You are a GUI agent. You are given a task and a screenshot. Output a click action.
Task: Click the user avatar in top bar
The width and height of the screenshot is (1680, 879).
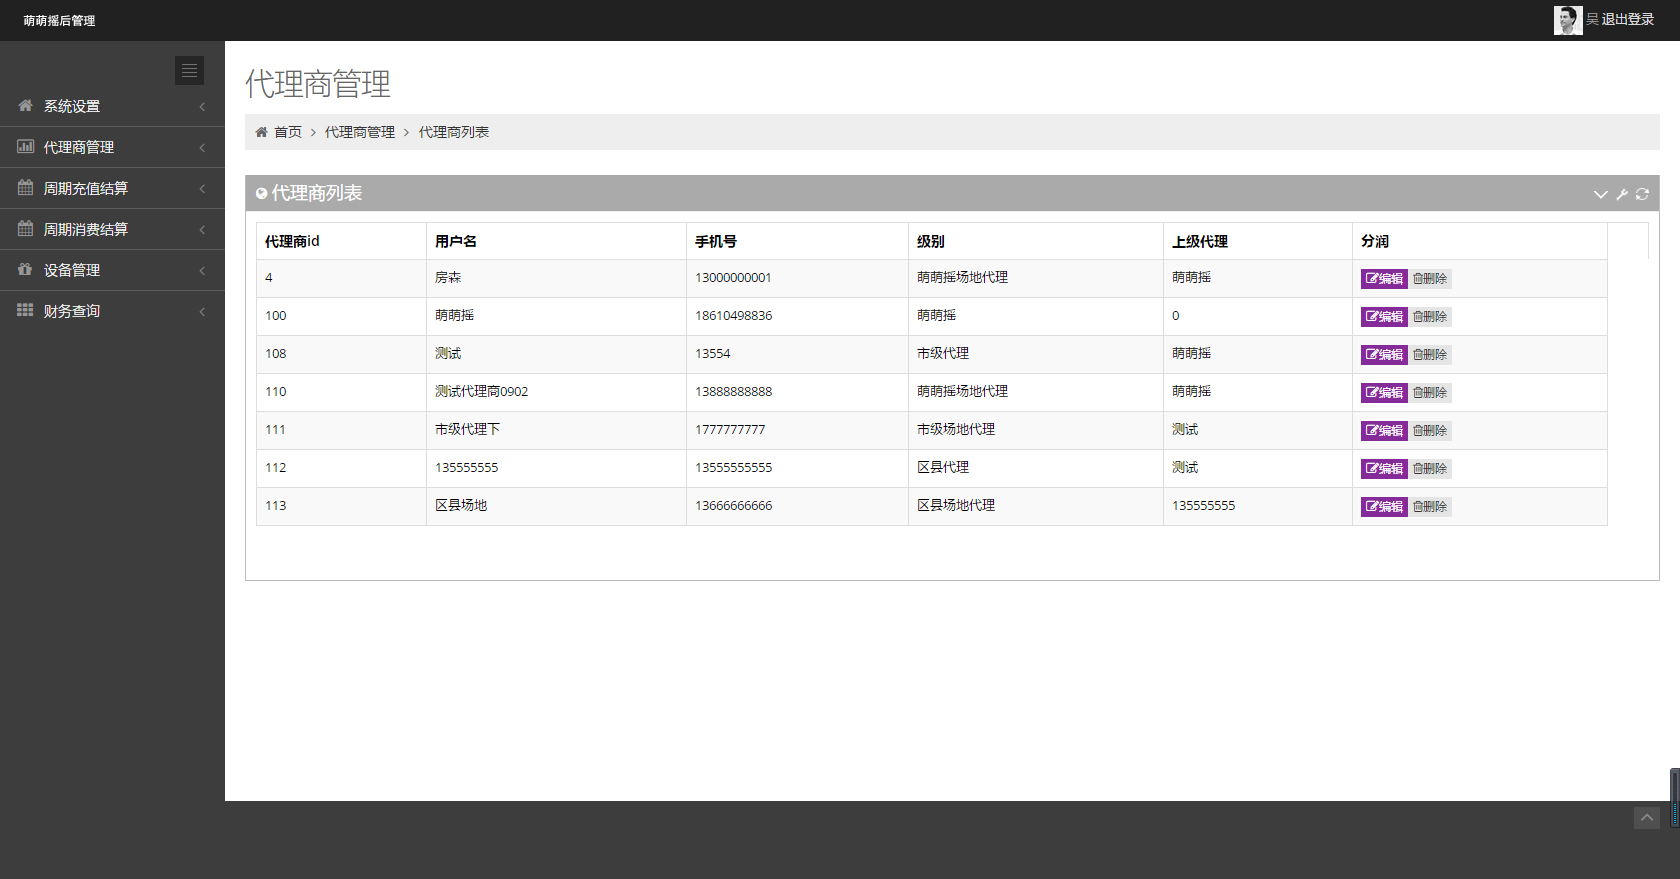pos(1568,20)
